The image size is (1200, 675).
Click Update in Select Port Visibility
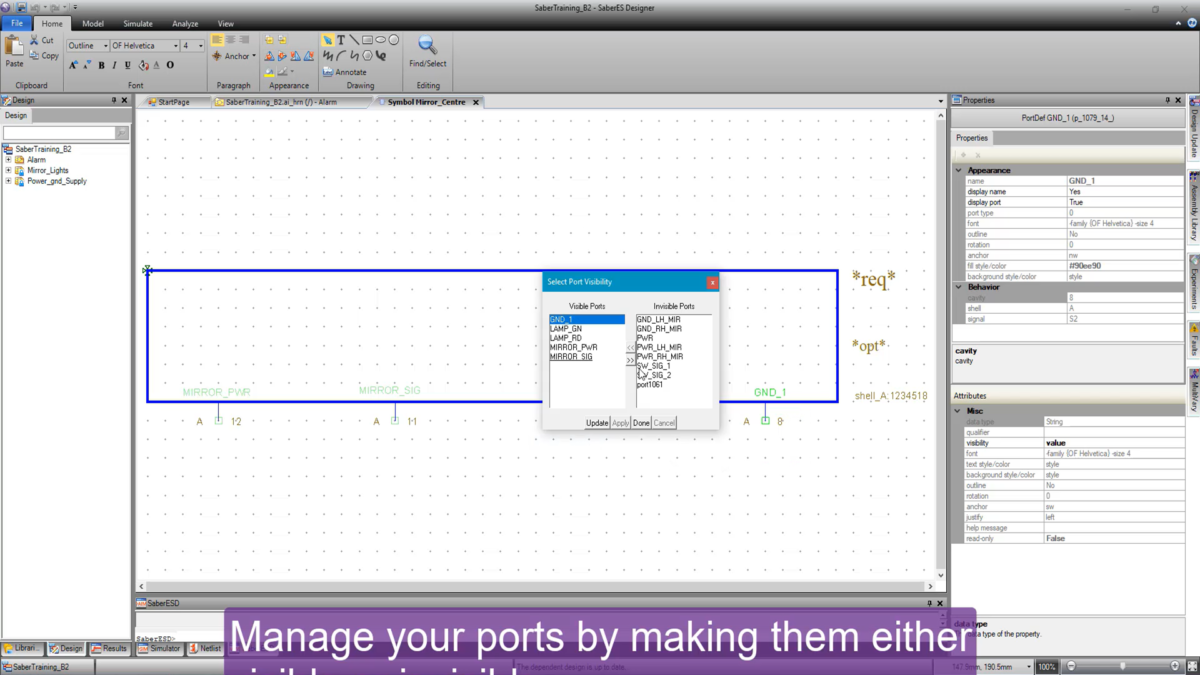pos(597,423)
